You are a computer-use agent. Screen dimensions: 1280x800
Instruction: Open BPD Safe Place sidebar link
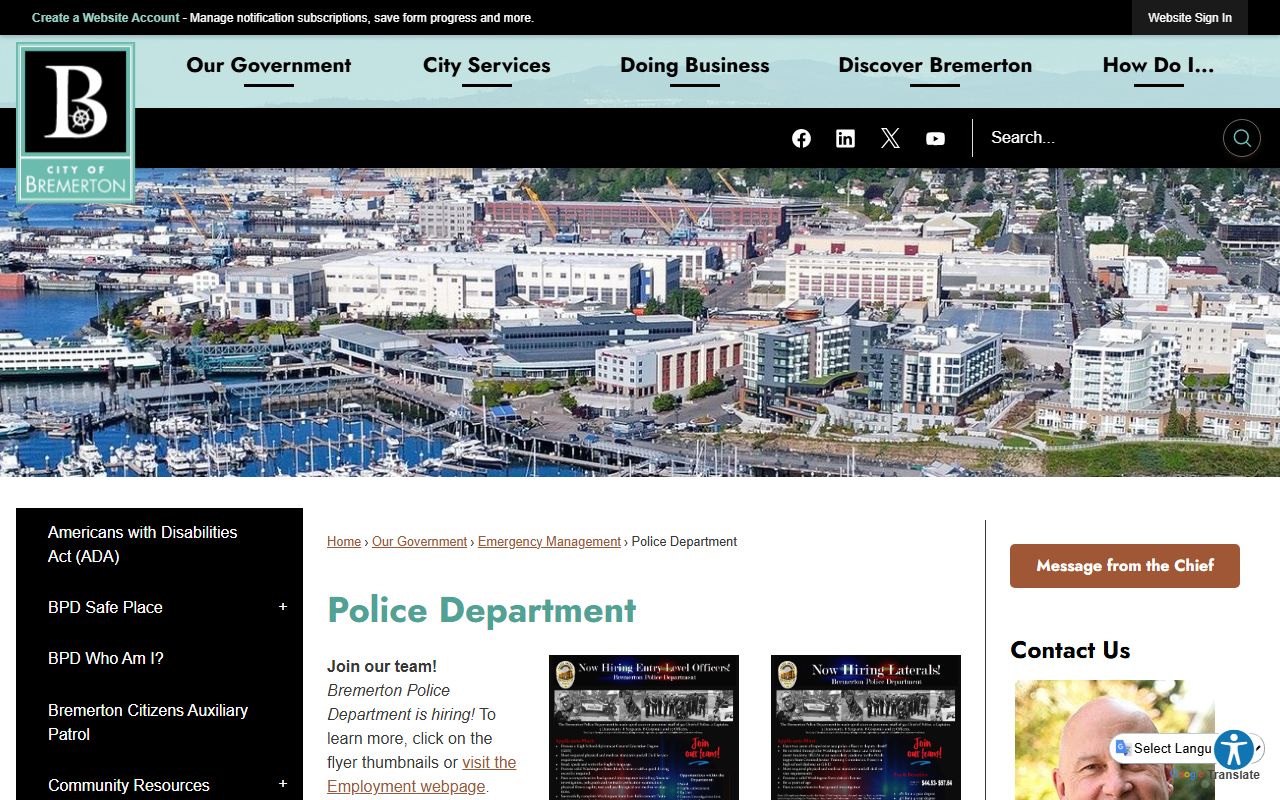105,607
